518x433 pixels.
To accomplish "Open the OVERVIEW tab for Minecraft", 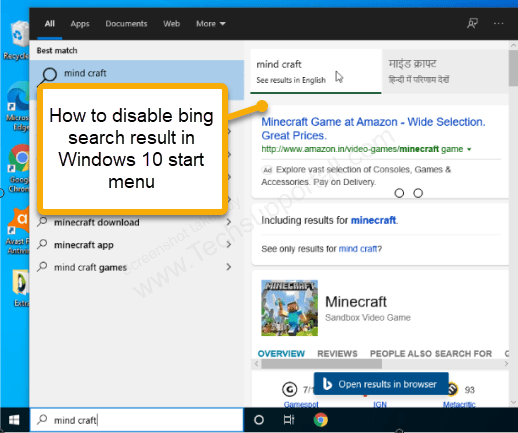I will 281,354.
